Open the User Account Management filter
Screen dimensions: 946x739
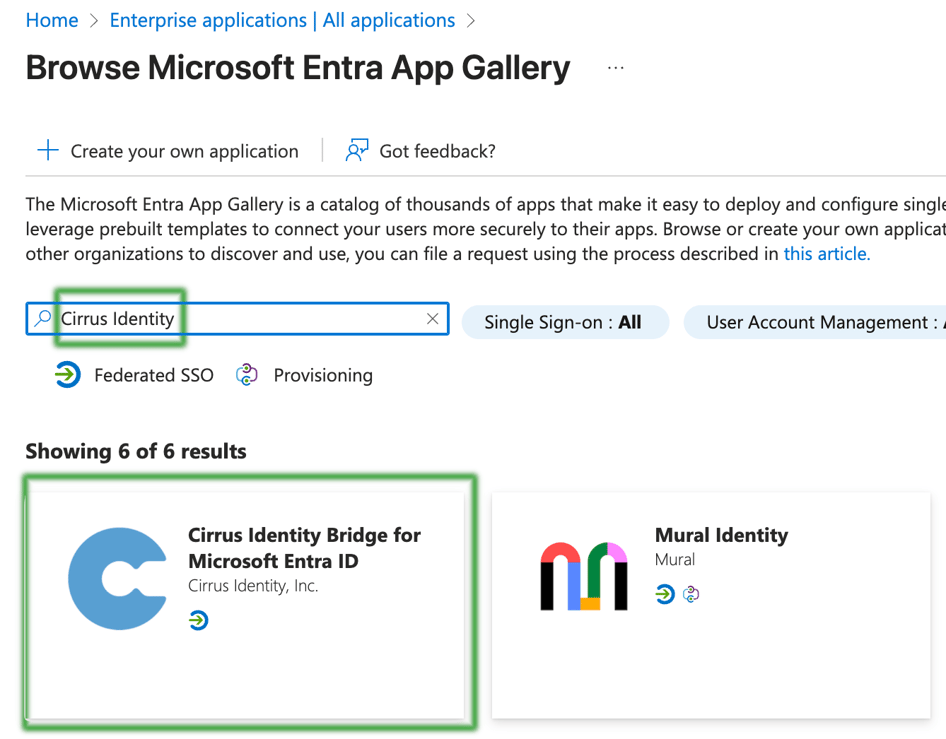coord(815,322)
